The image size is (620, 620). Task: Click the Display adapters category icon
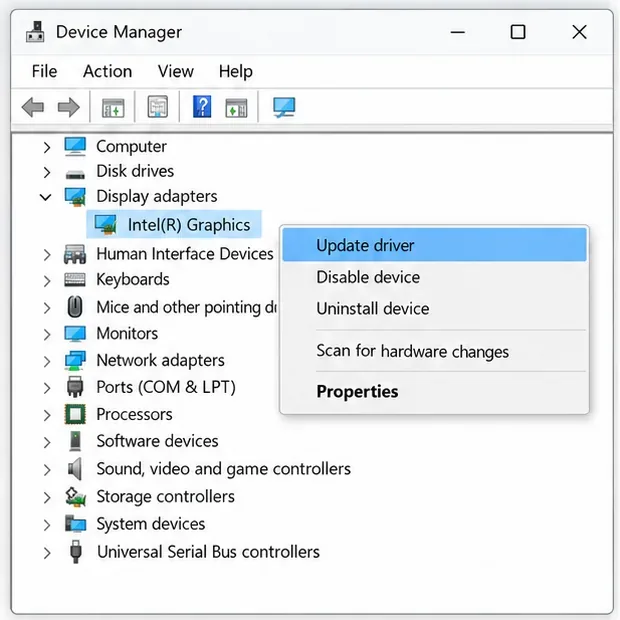[75, 197]
